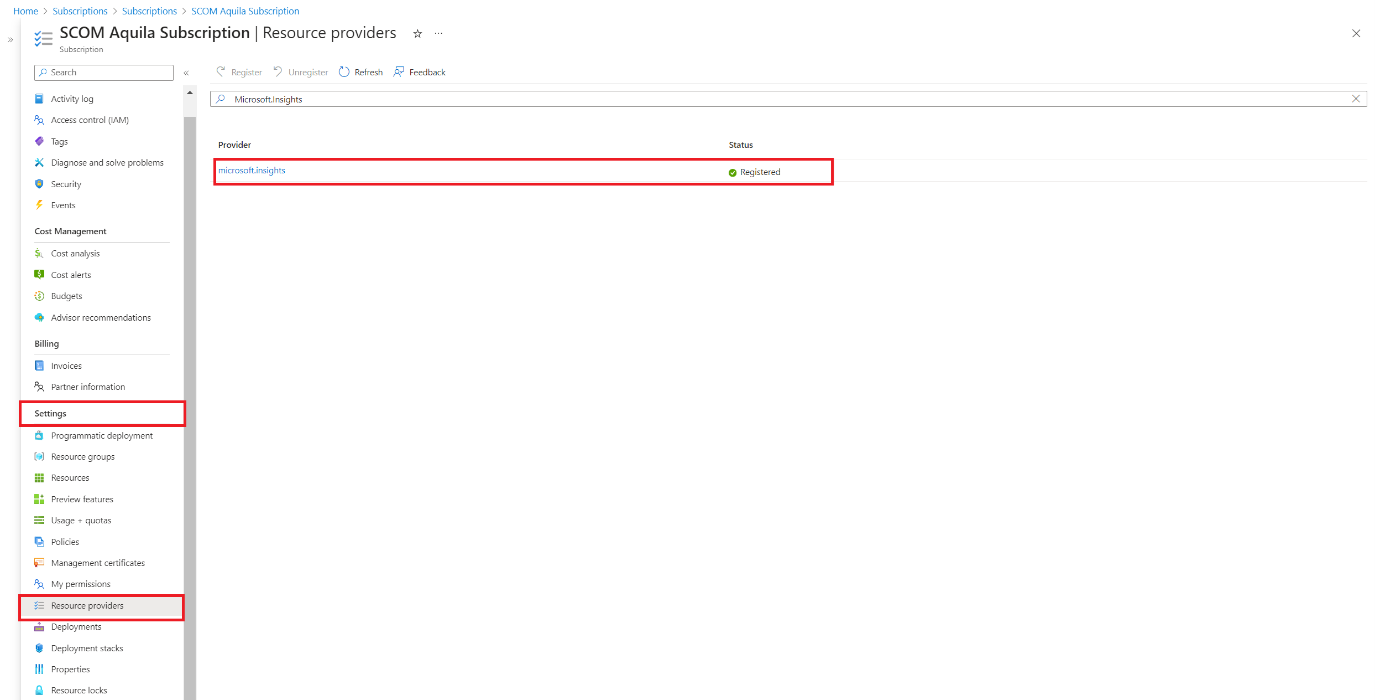The height and width of the screenshot is (700, 1375).
Task: Clear the Microsoft.Insights search filter
Action: pos(1356,98)
